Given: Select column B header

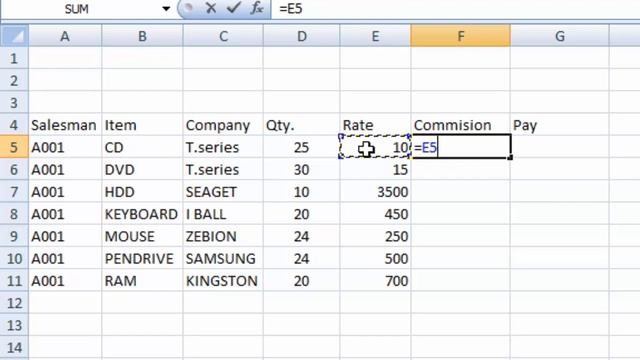Looking at the screenshot, I should [142, 36].
